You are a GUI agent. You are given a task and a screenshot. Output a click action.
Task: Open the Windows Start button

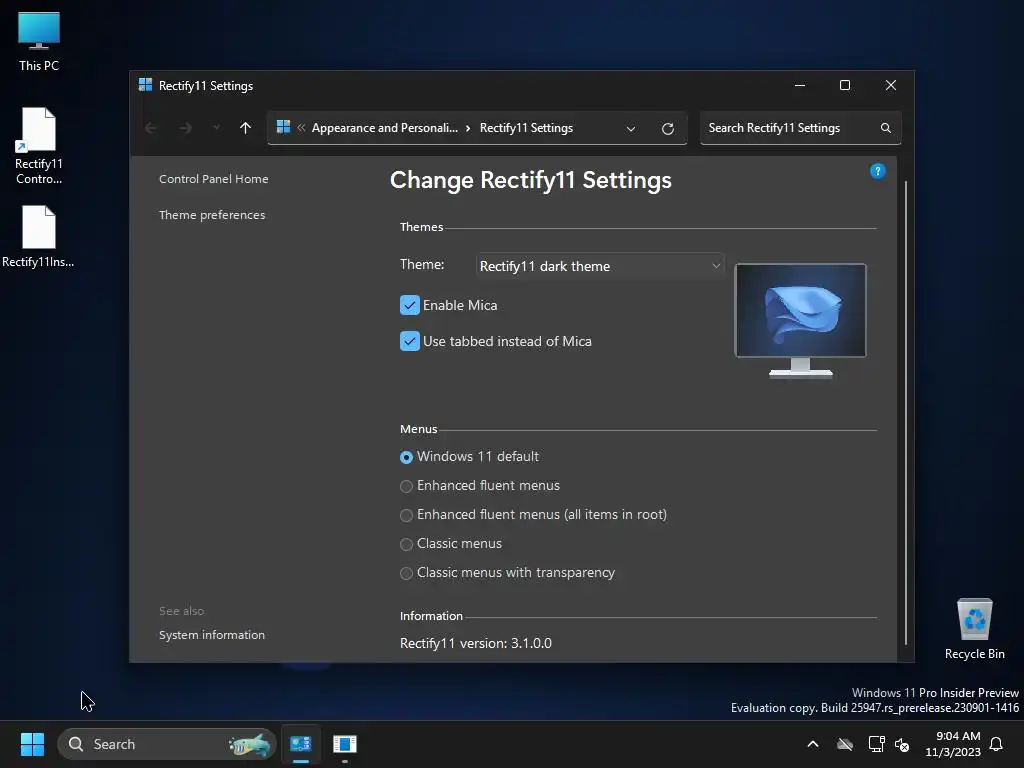32,744
